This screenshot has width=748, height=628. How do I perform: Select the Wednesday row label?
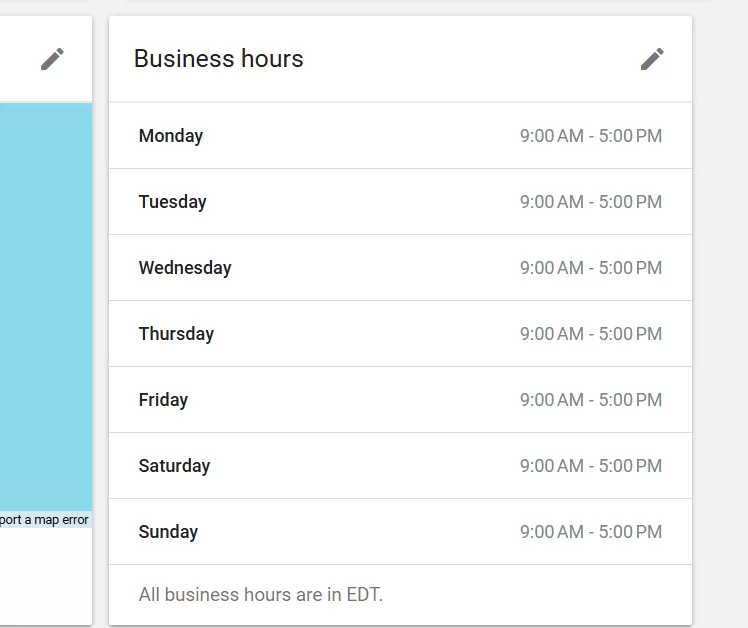[185, 268]
